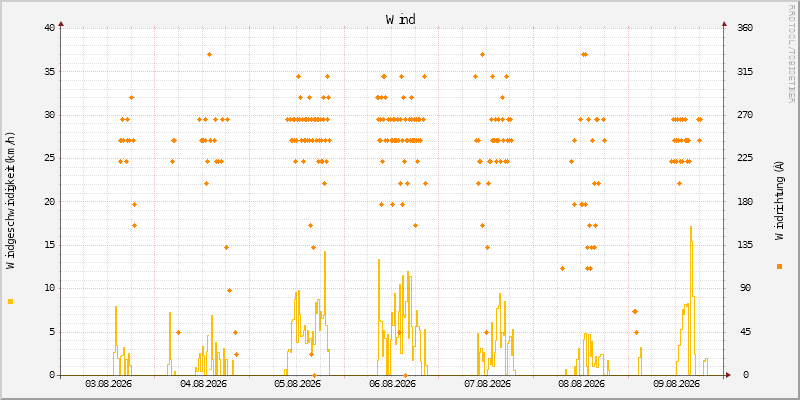Click the Windgeschwindigkeit (km/h) axis label
800x400 pixels.
11,201
